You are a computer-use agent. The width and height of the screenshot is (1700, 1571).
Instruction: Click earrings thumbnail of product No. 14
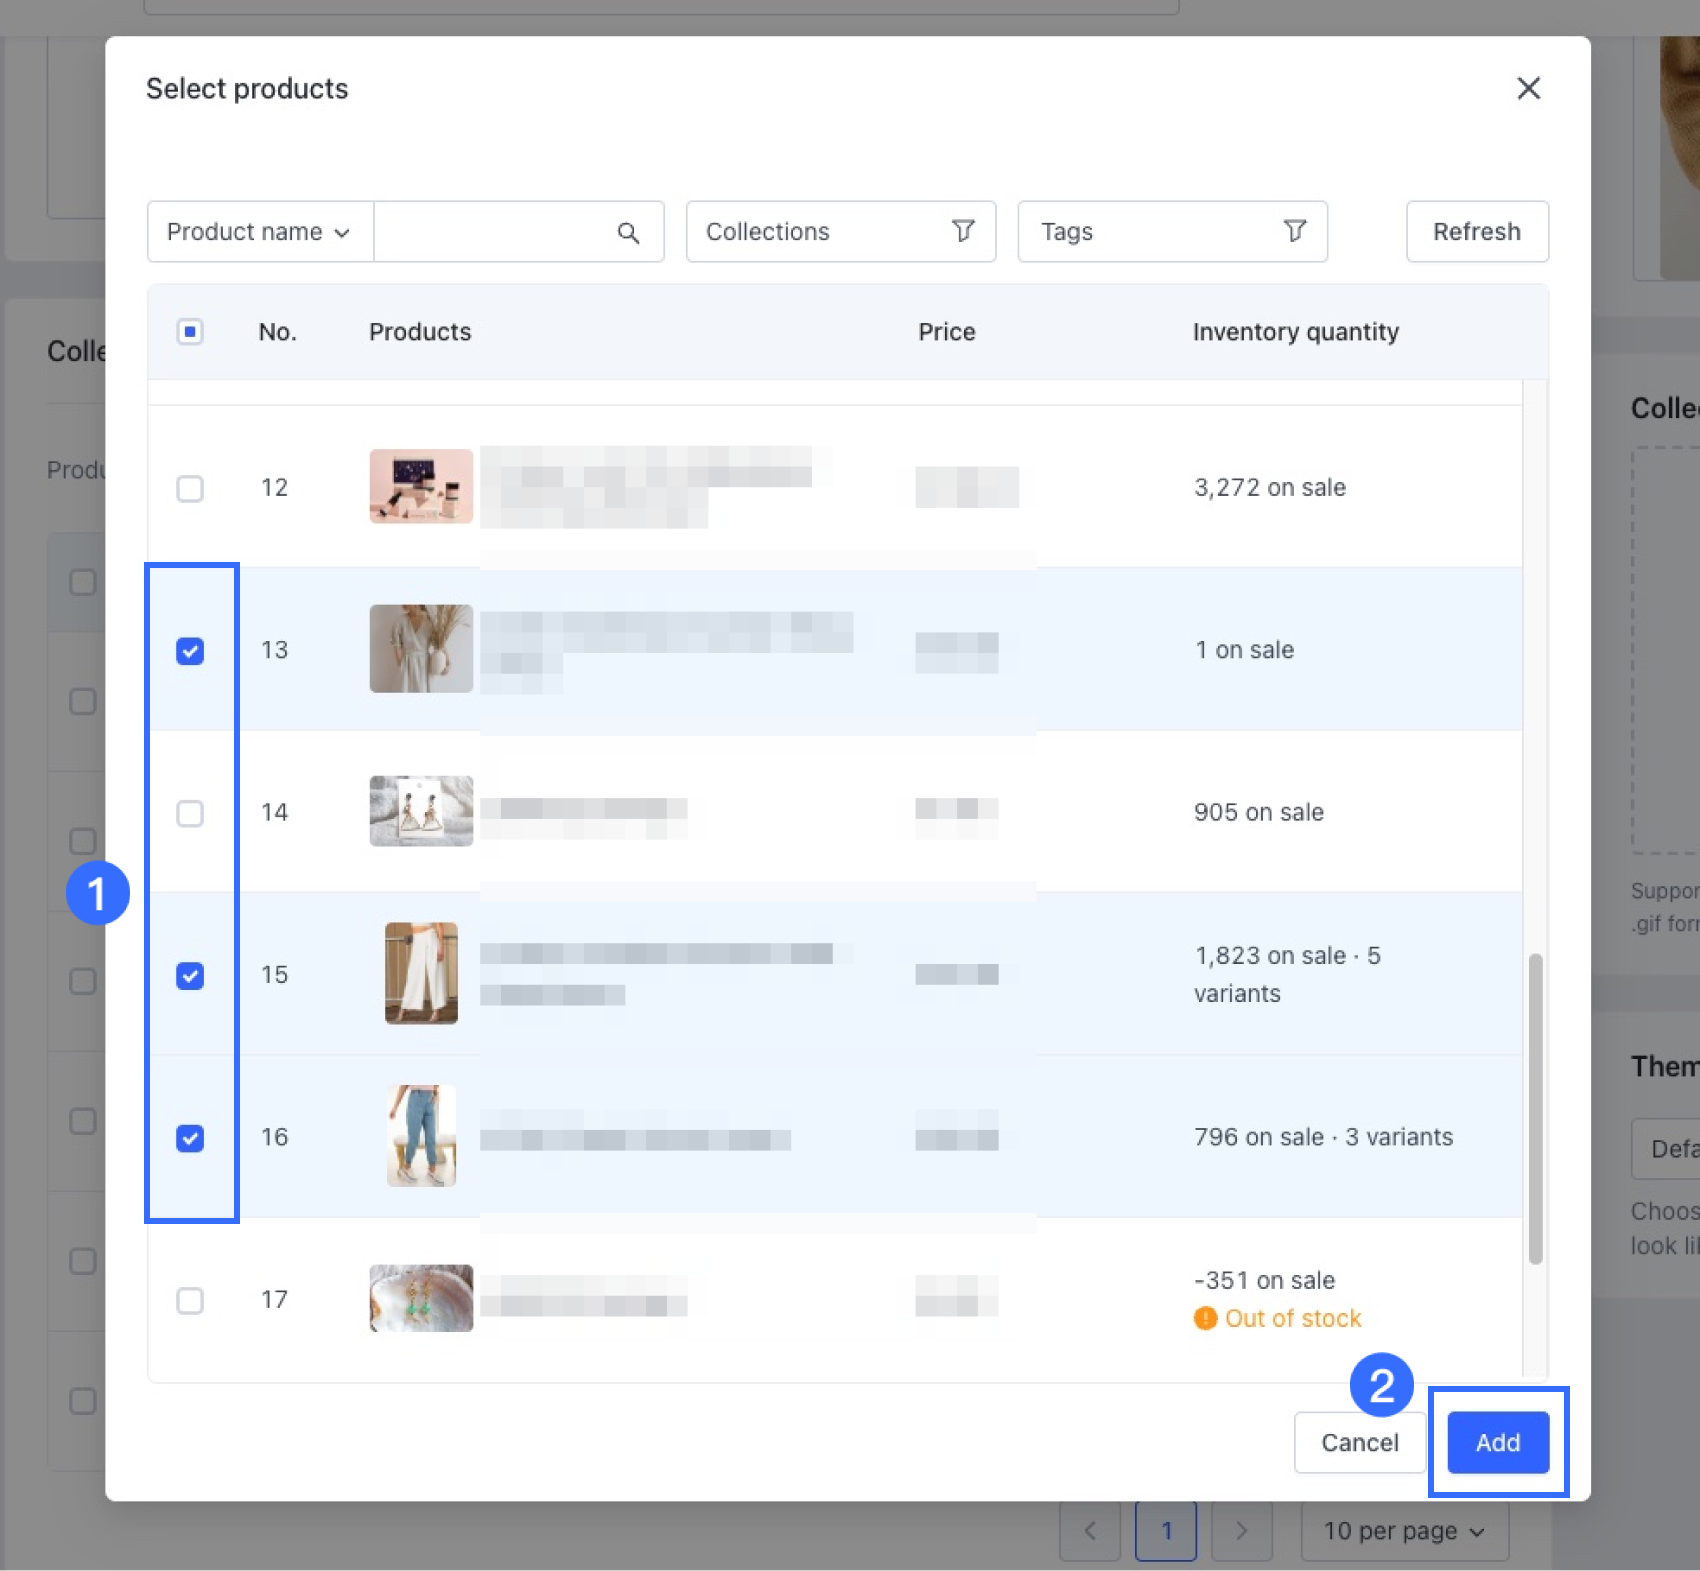(421, 811)
